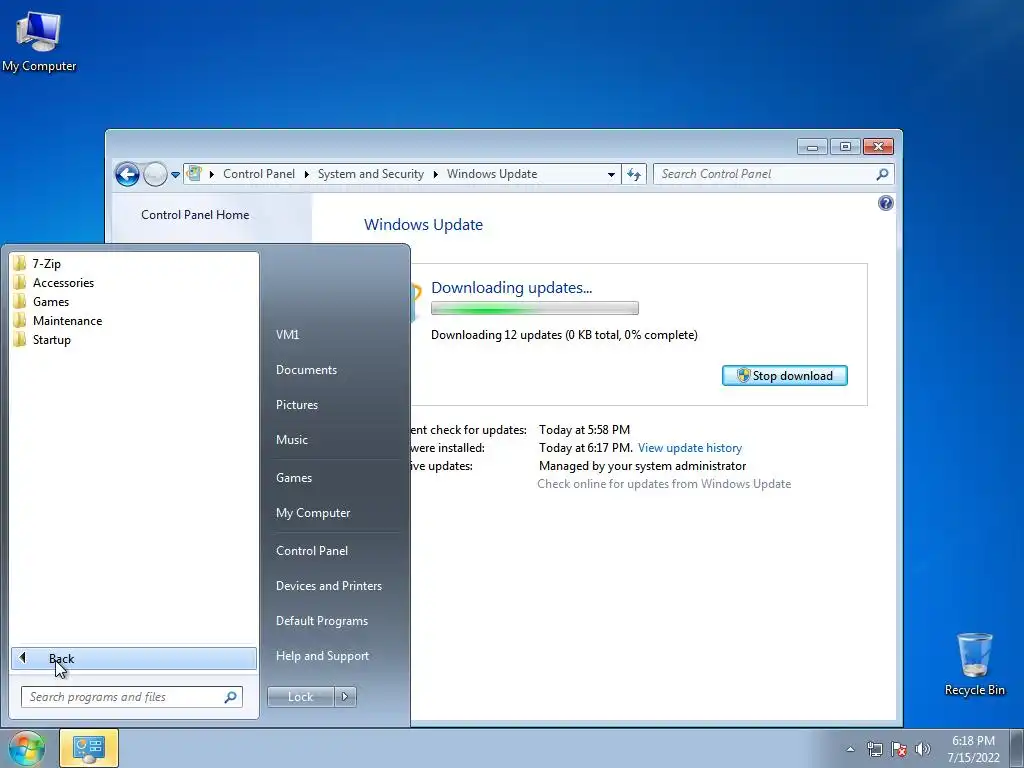Click the Windows Start orb
Viewport: 1024px width, 768px height.
coord(26,748)
